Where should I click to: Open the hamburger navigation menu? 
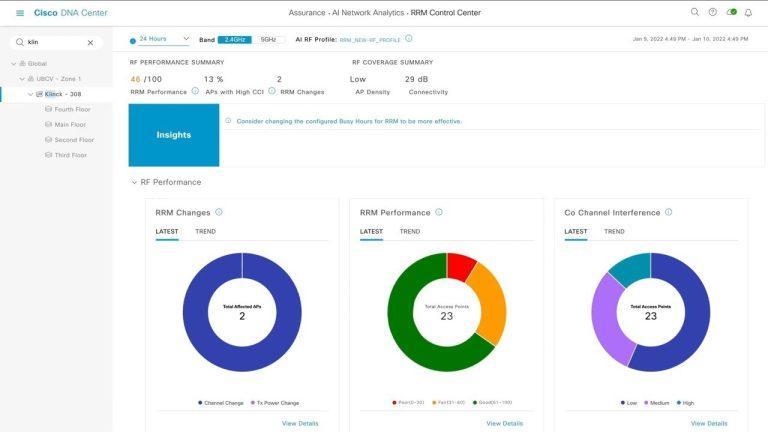pos(20,13)
